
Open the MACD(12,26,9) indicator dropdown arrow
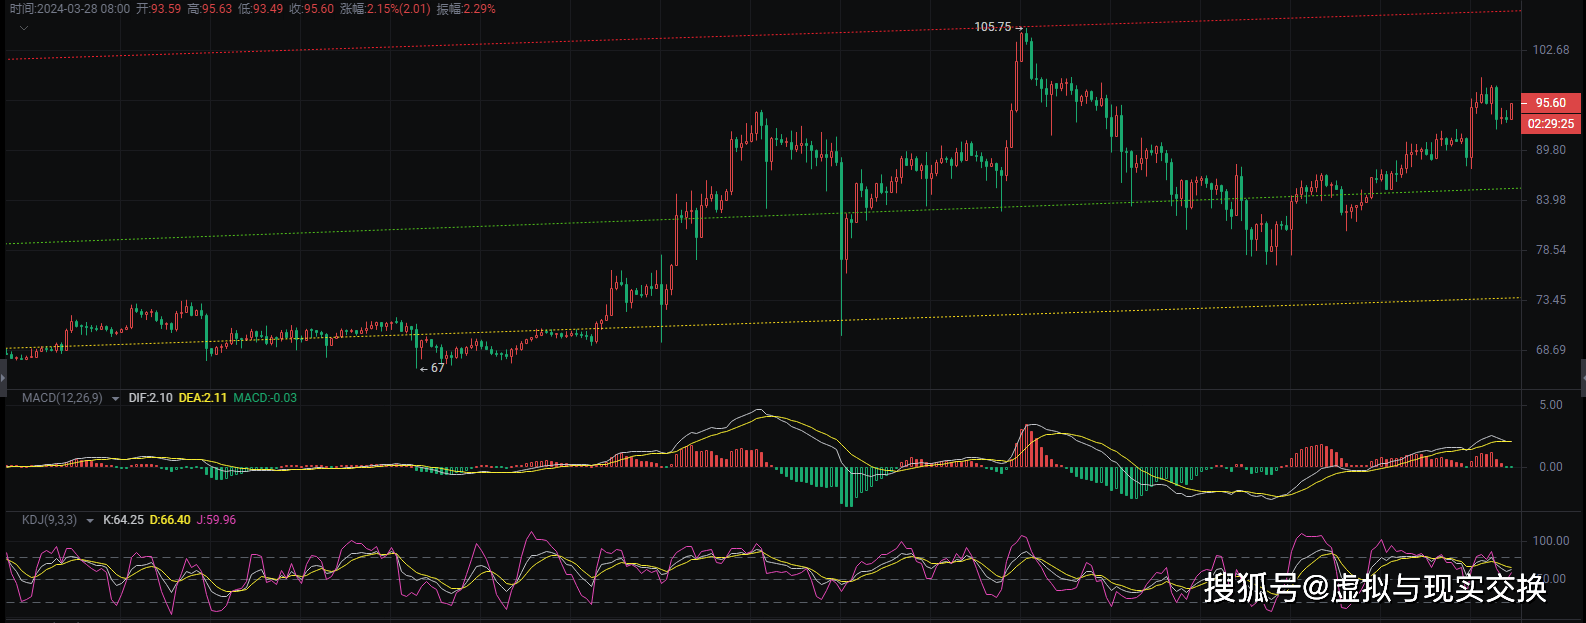(116, 399)
